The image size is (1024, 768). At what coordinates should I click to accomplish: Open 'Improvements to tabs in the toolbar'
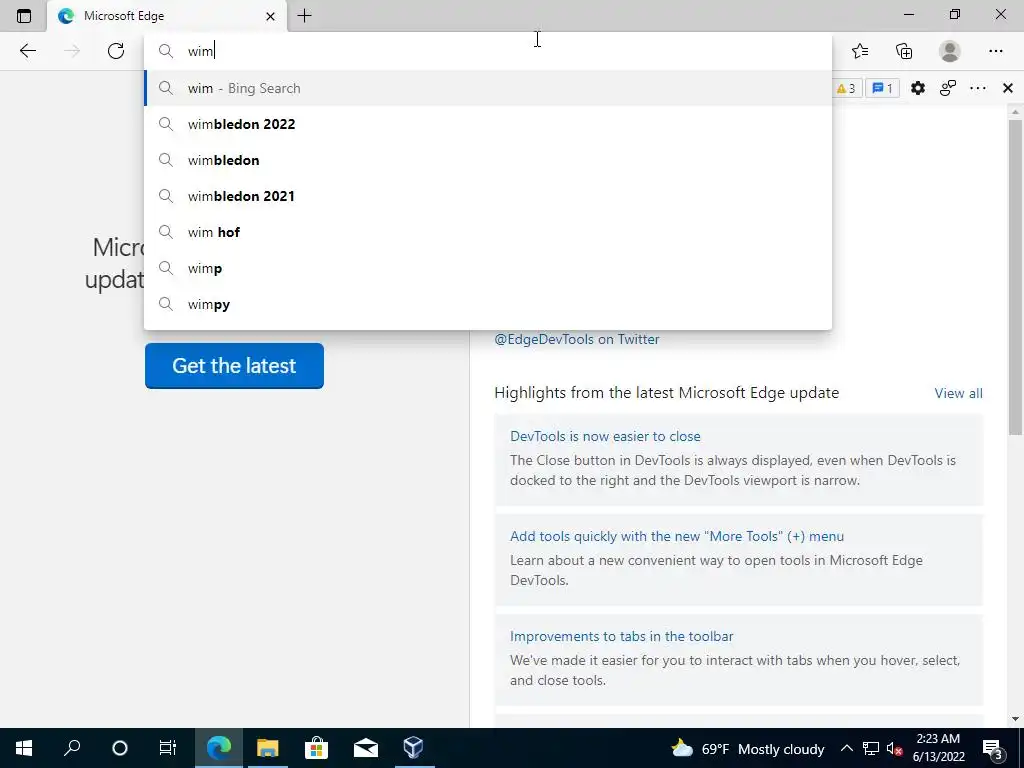pyautogui.click(x=621, y=636)
